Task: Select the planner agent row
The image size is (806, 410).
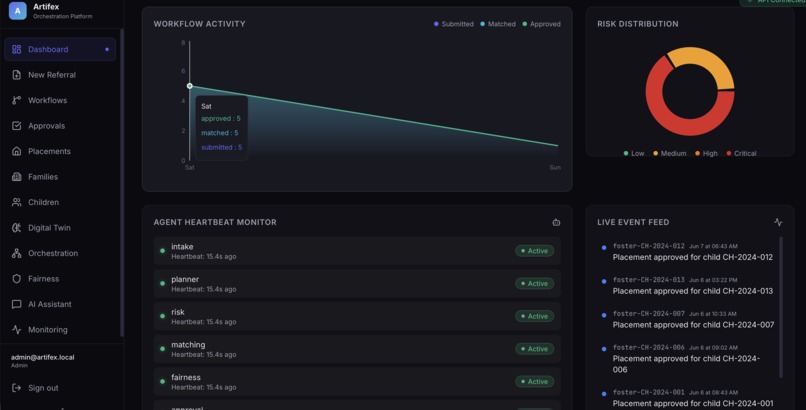Action: 357,284
